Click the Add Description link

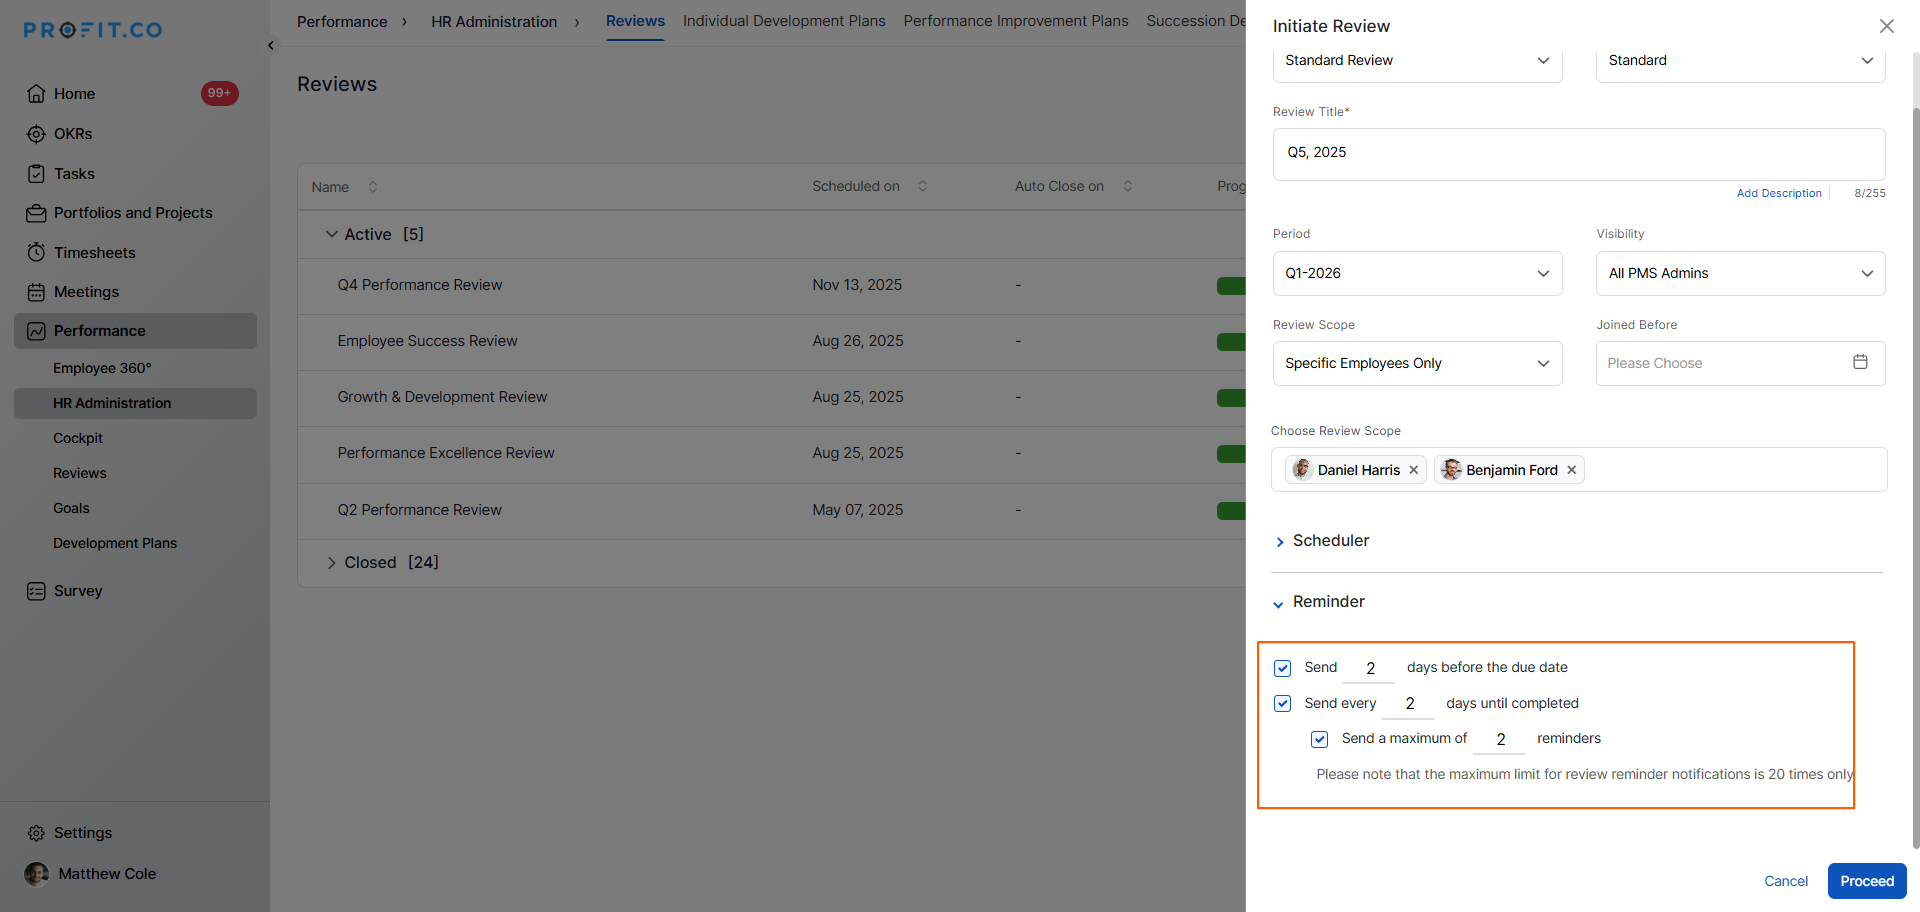[x=1778, y=194]
